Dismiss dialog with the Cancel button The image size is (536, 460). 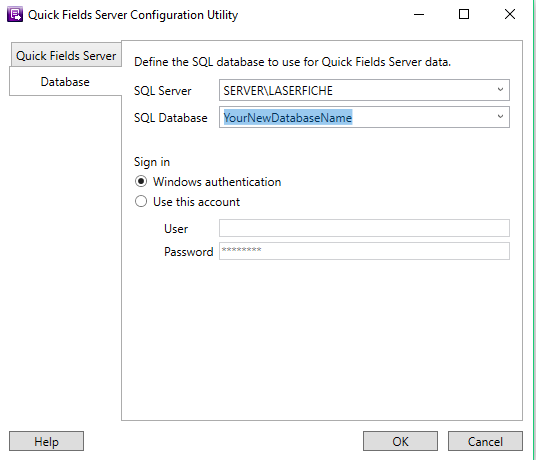click(485, 441)
